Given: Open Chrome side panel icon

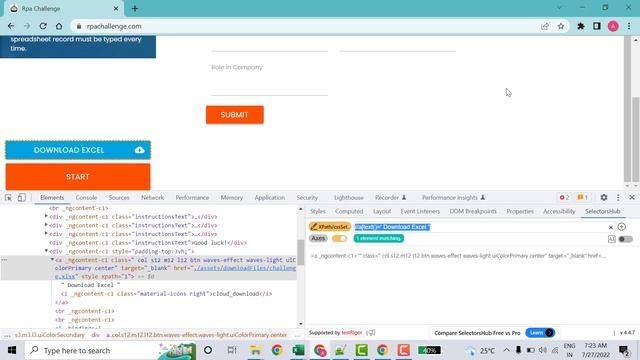Looking at the screenshot, I should pos(597,26).
